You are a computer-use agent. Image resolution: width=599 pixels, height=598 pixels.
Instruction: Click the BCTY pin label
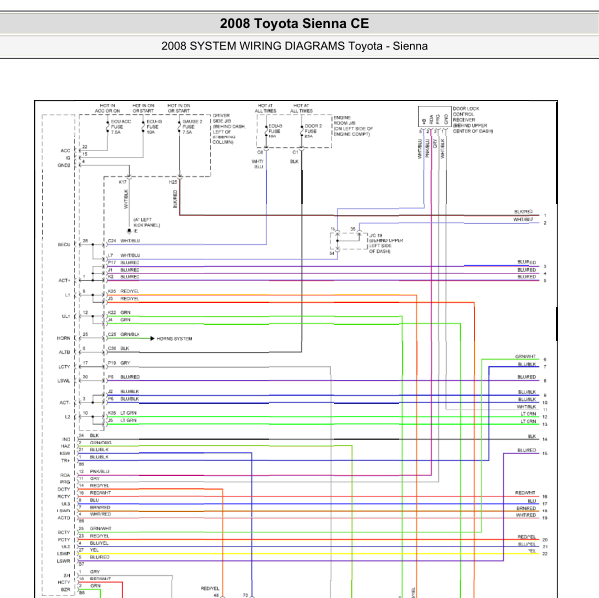(x=64, y=533)
